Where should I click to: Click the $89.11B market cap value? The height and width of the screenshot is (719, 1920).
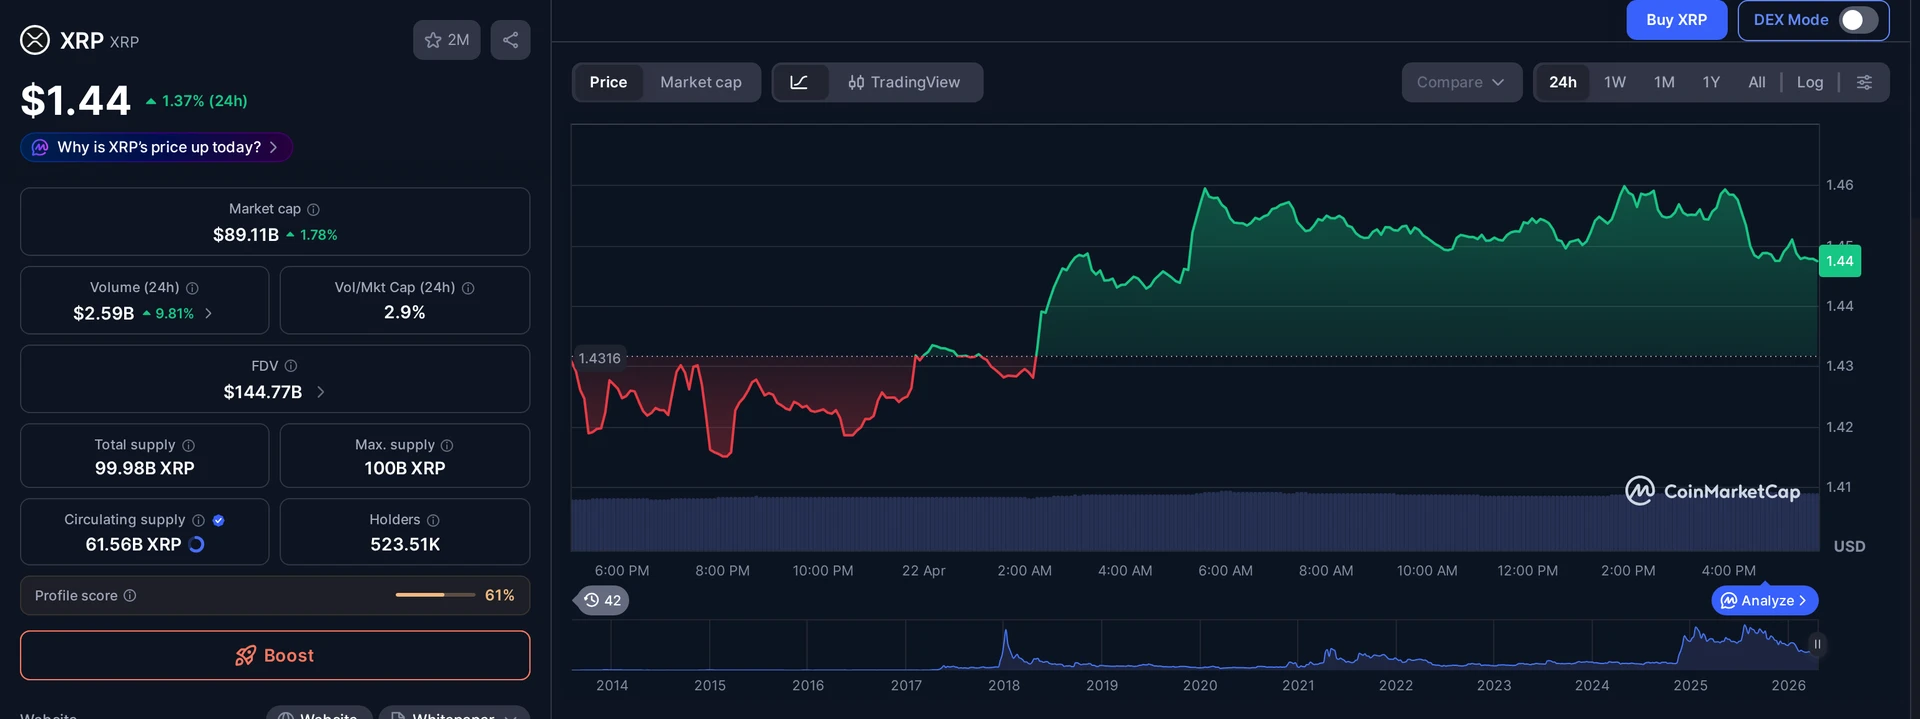(x=246, y=235)
